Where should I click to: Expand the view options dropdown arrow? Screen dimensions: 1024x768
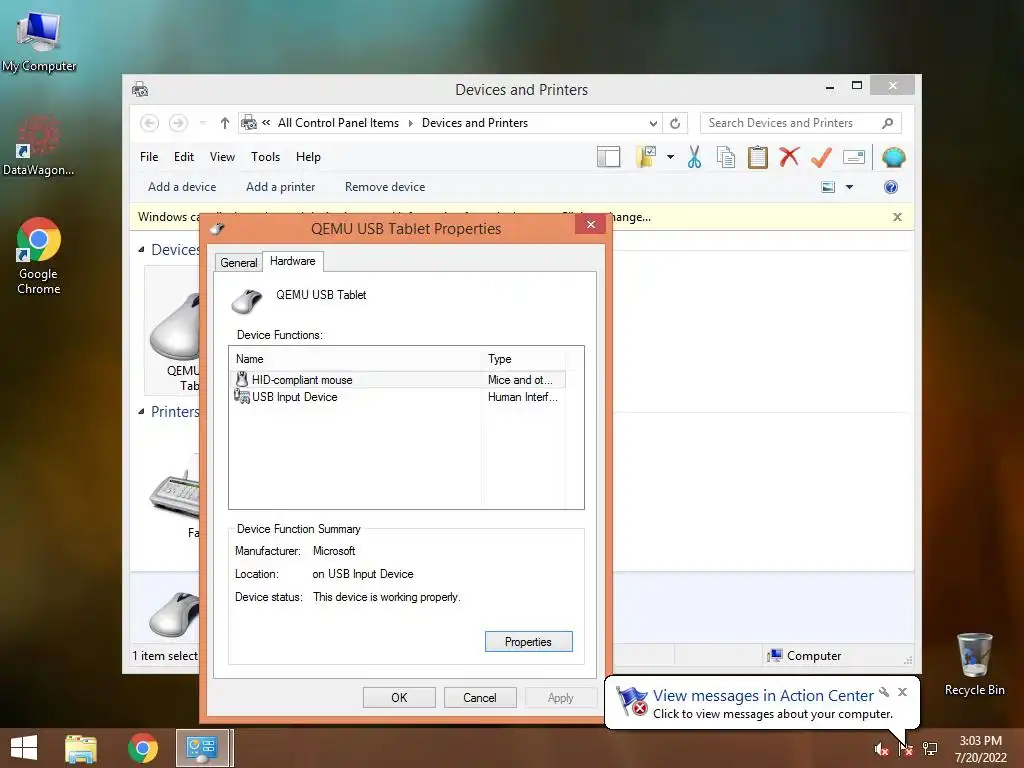(x=850, y=187)
